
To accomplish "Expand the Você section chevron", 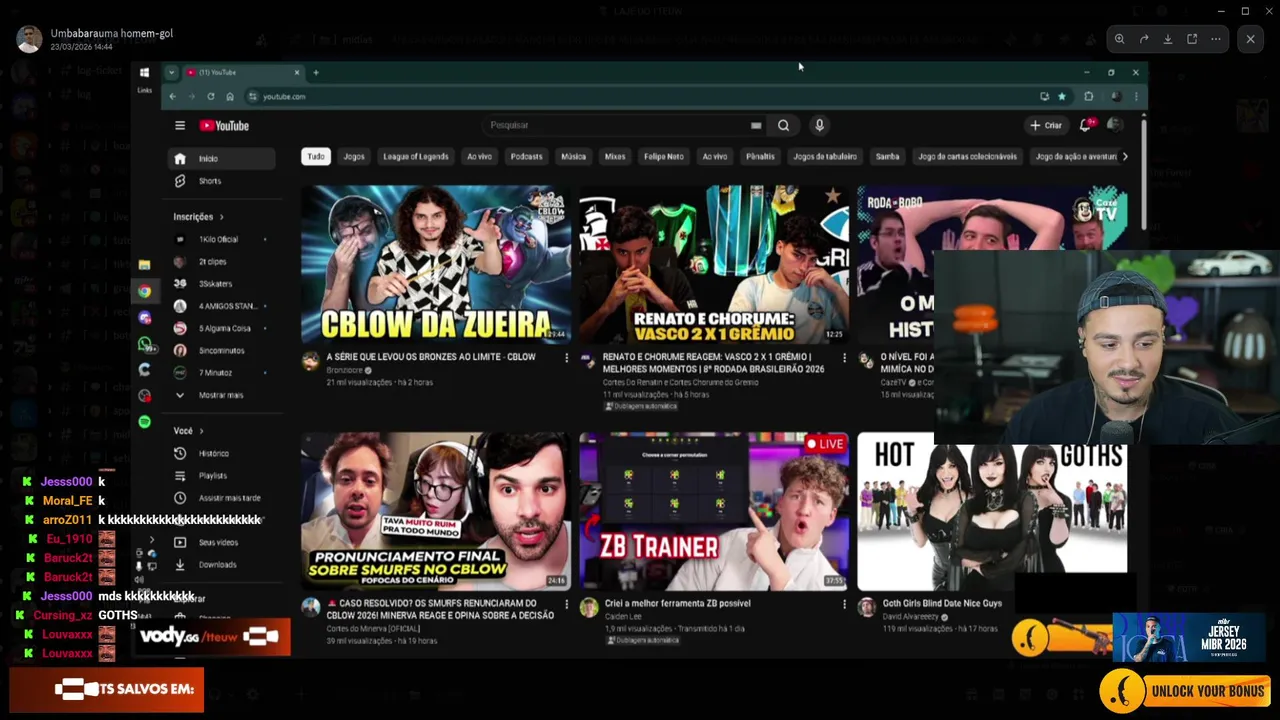I will coord(201,431).
